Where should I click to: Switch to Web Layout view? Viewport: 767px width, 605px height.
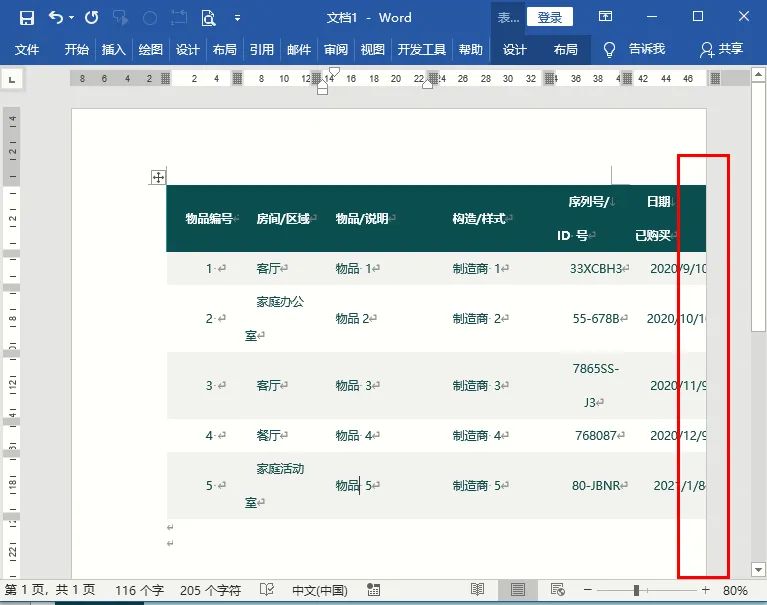[x=558, y=590]
